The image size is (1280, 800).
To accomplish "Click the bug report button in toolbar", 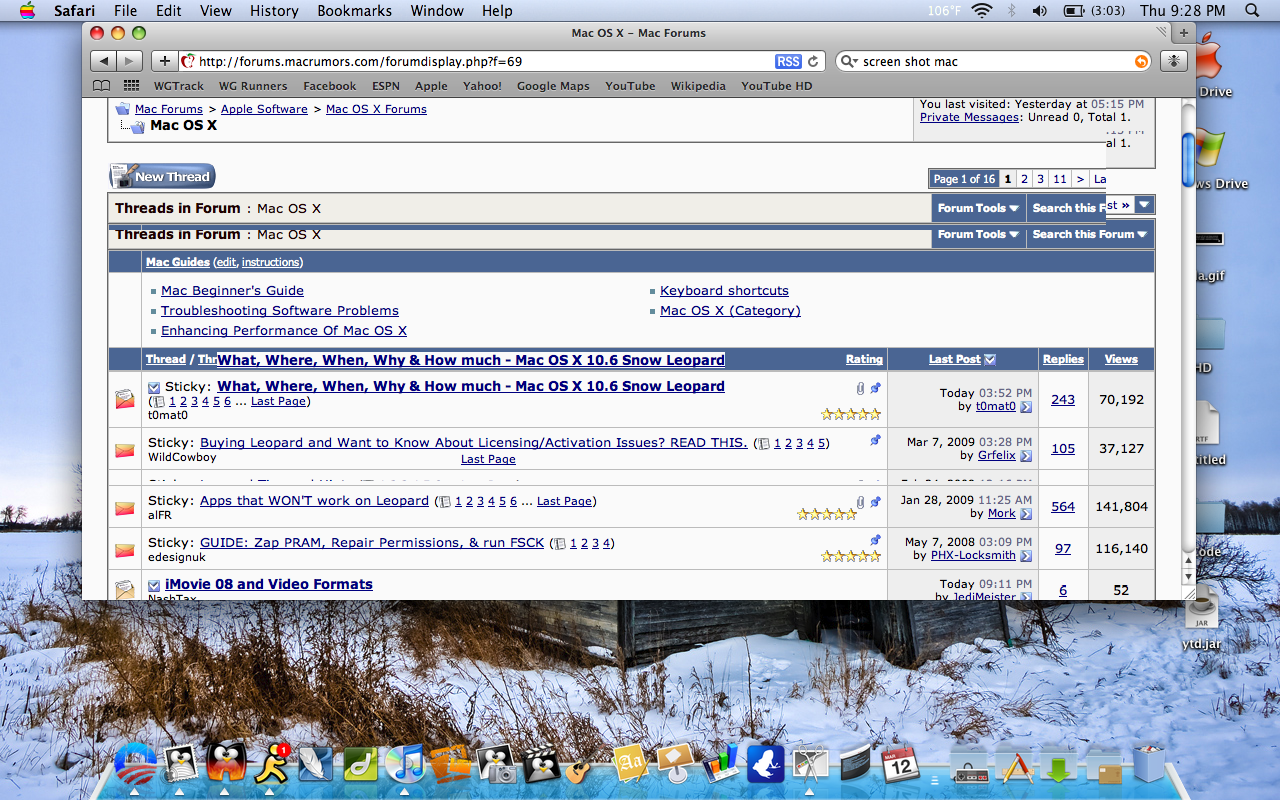I will pos(1174,61).
